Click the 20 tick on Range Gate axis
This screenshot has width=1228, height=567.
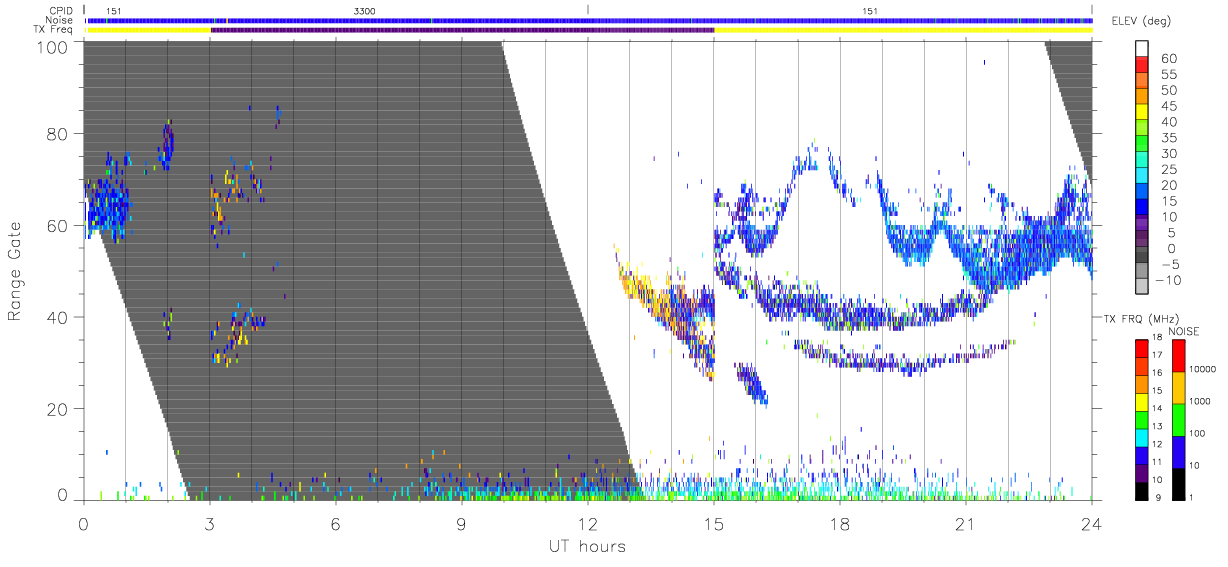click(x=55, y=409)
